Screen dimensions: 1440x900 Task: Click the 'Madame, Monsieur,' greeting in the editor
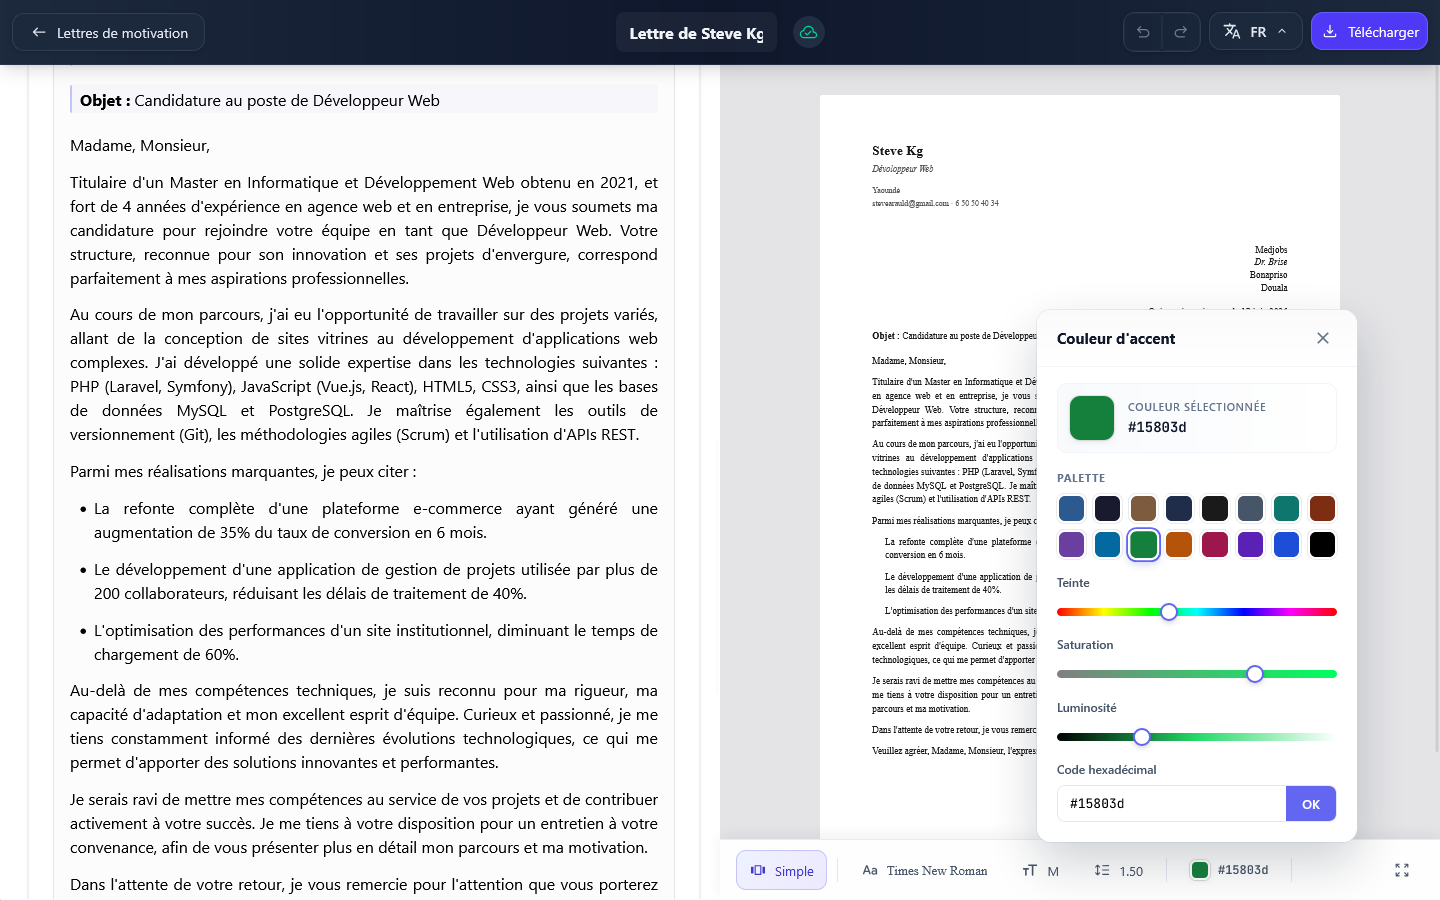[140, 145]
